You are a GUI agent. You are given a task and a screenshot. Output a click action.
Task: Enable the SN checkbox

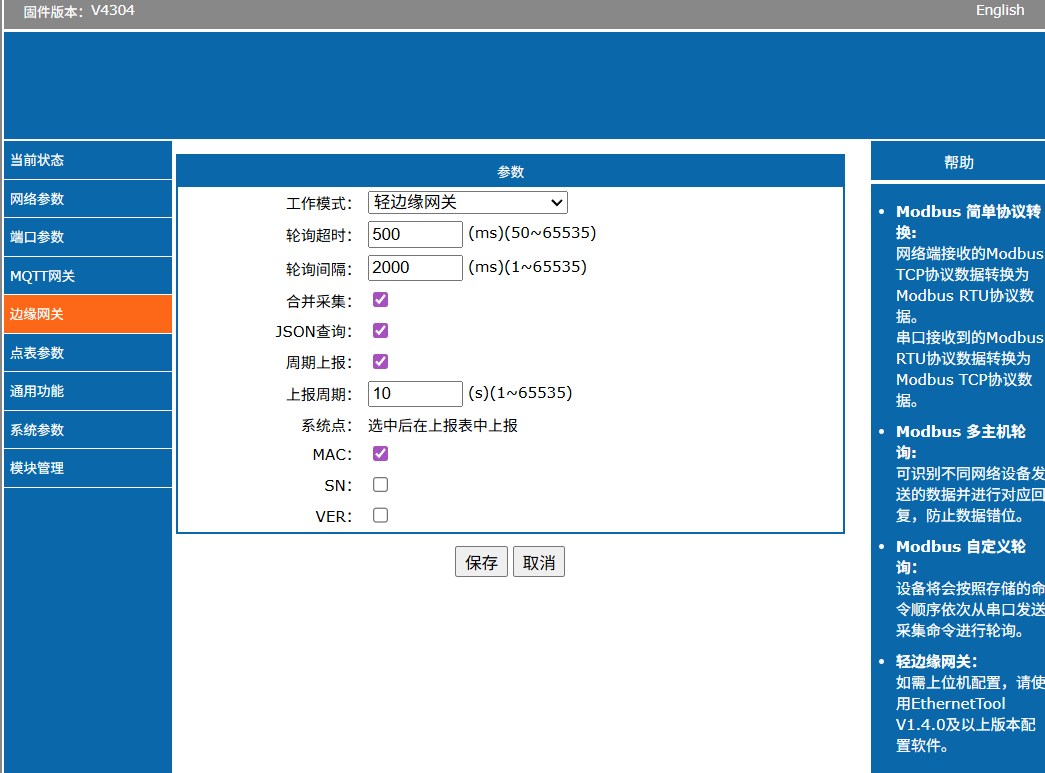coord(380,485)
